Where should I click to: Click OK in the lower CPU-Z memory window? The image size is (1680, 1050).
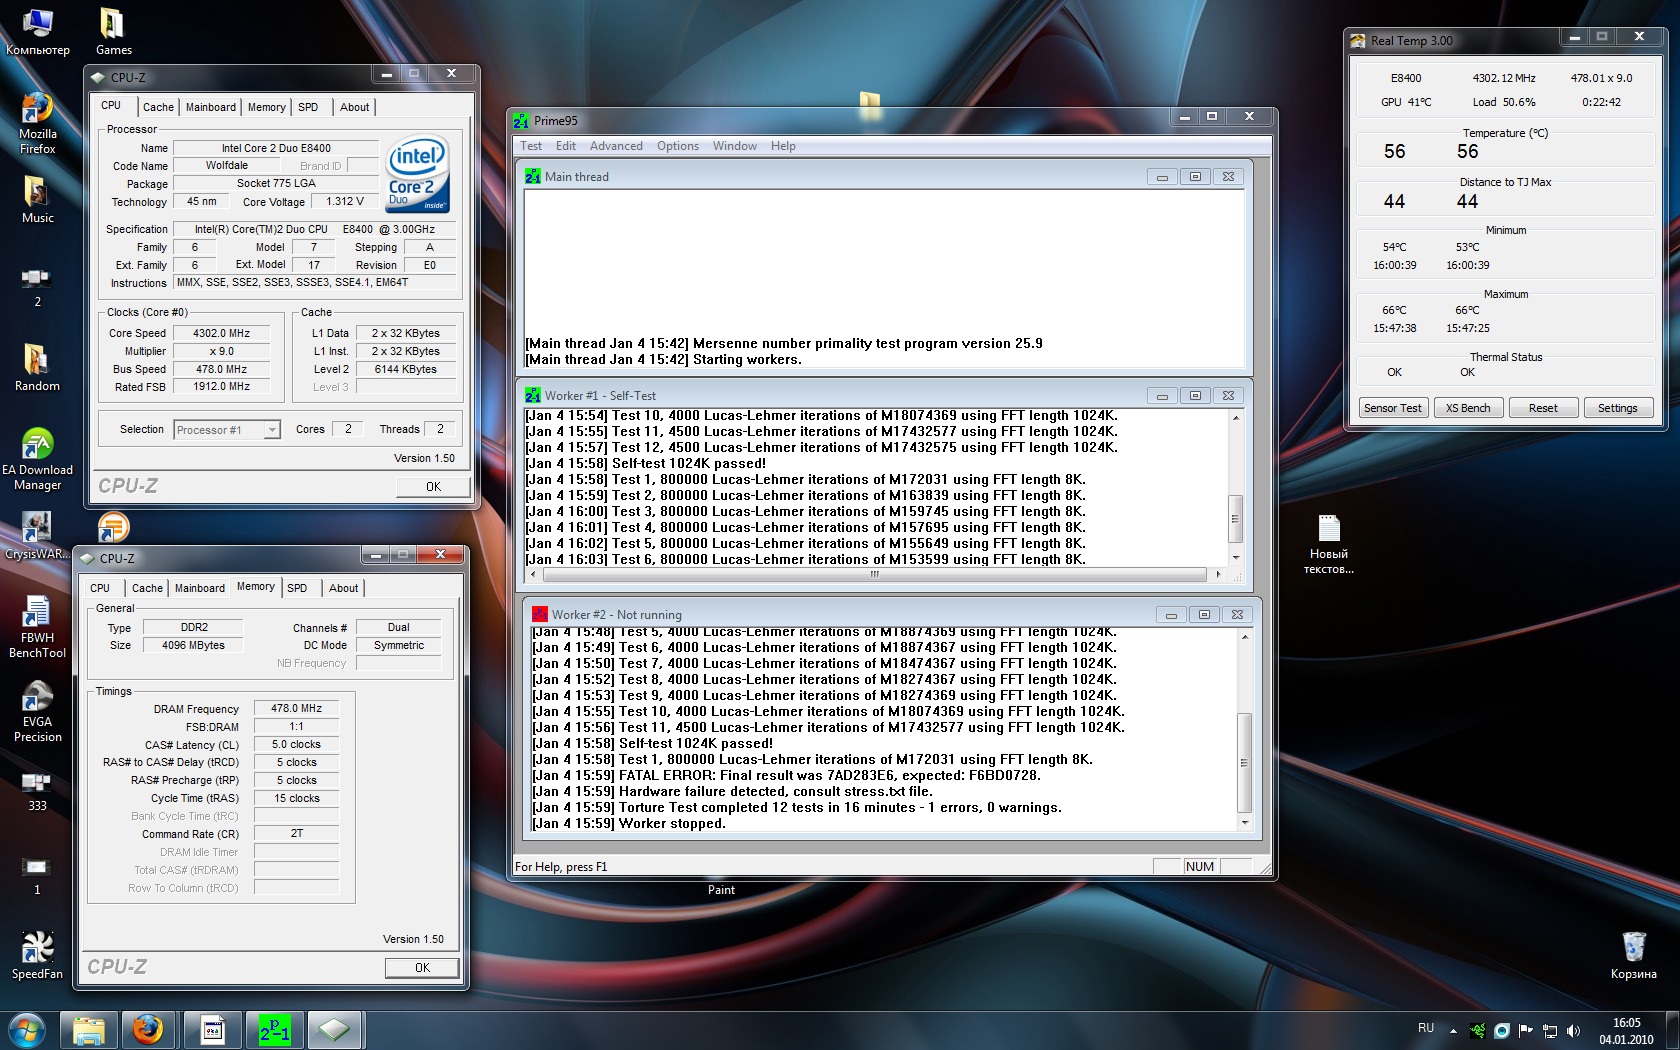pyautogui.click(x=422, y=968)
